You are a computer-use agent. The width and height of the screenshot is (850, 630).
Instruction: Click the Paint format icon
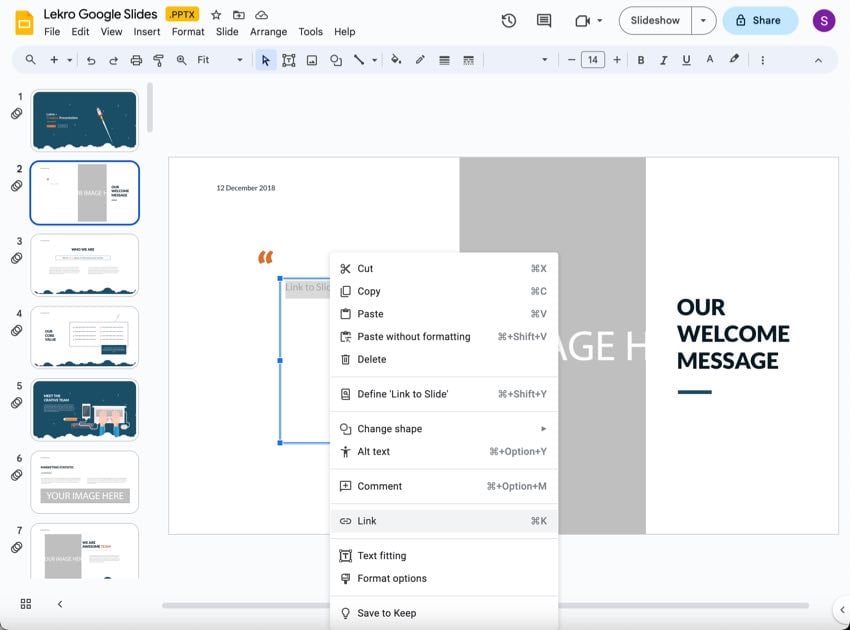157,60
